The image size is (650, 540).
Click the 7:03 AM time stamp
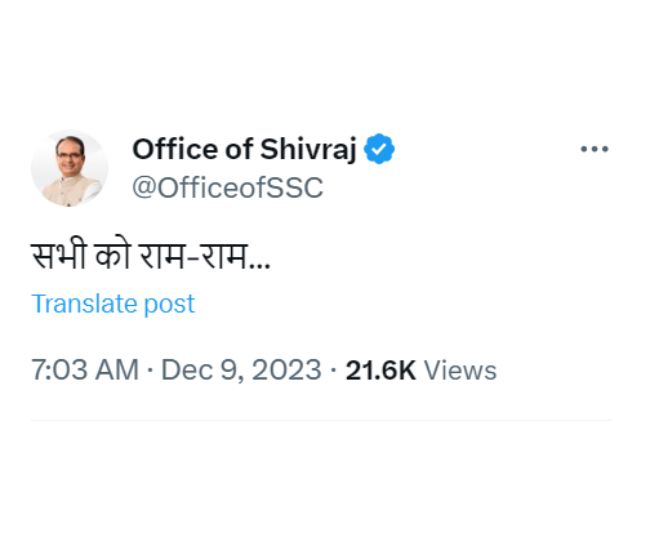tap(84, 370)
